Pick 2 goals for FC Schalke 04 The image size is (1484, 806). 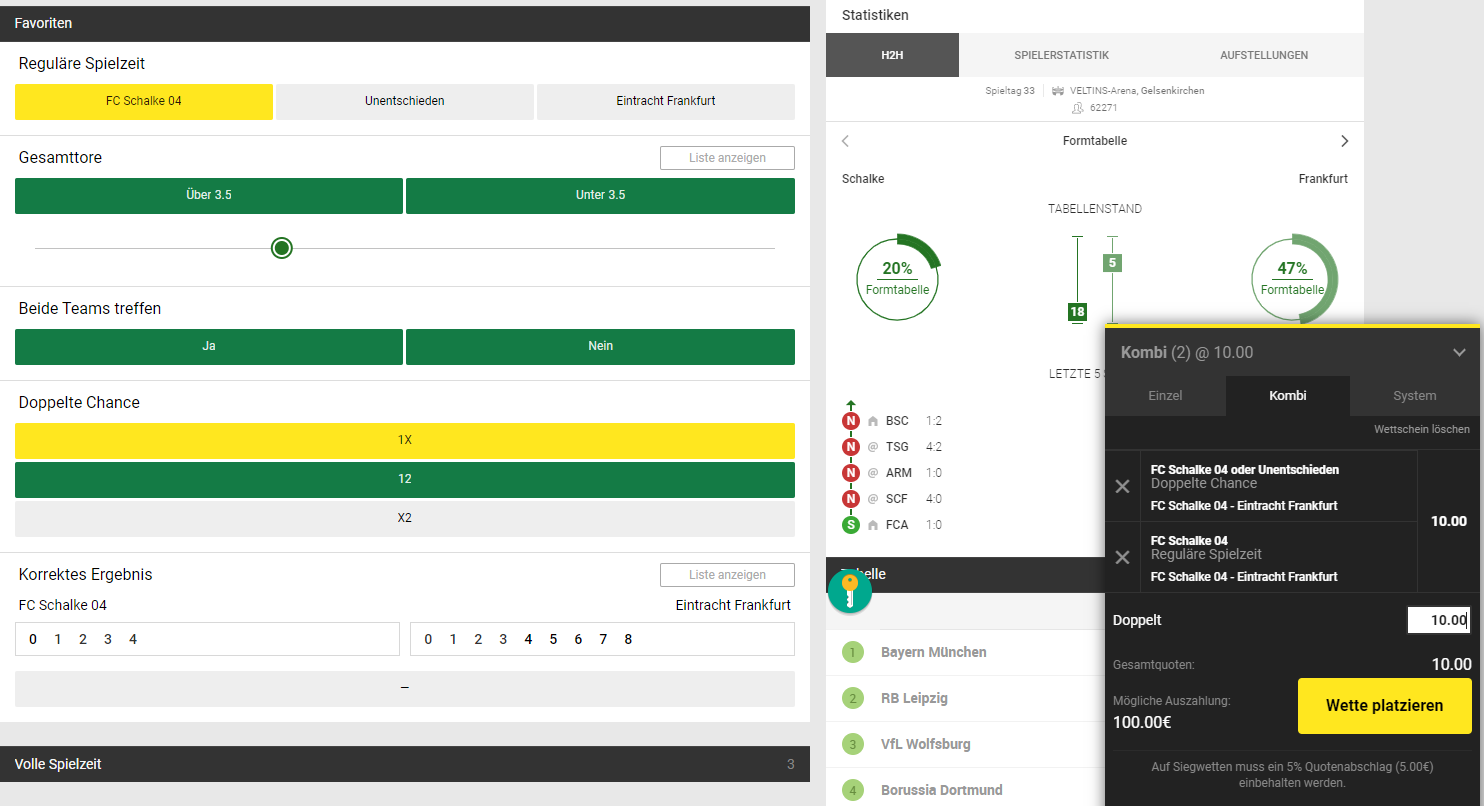pos(83,639)
